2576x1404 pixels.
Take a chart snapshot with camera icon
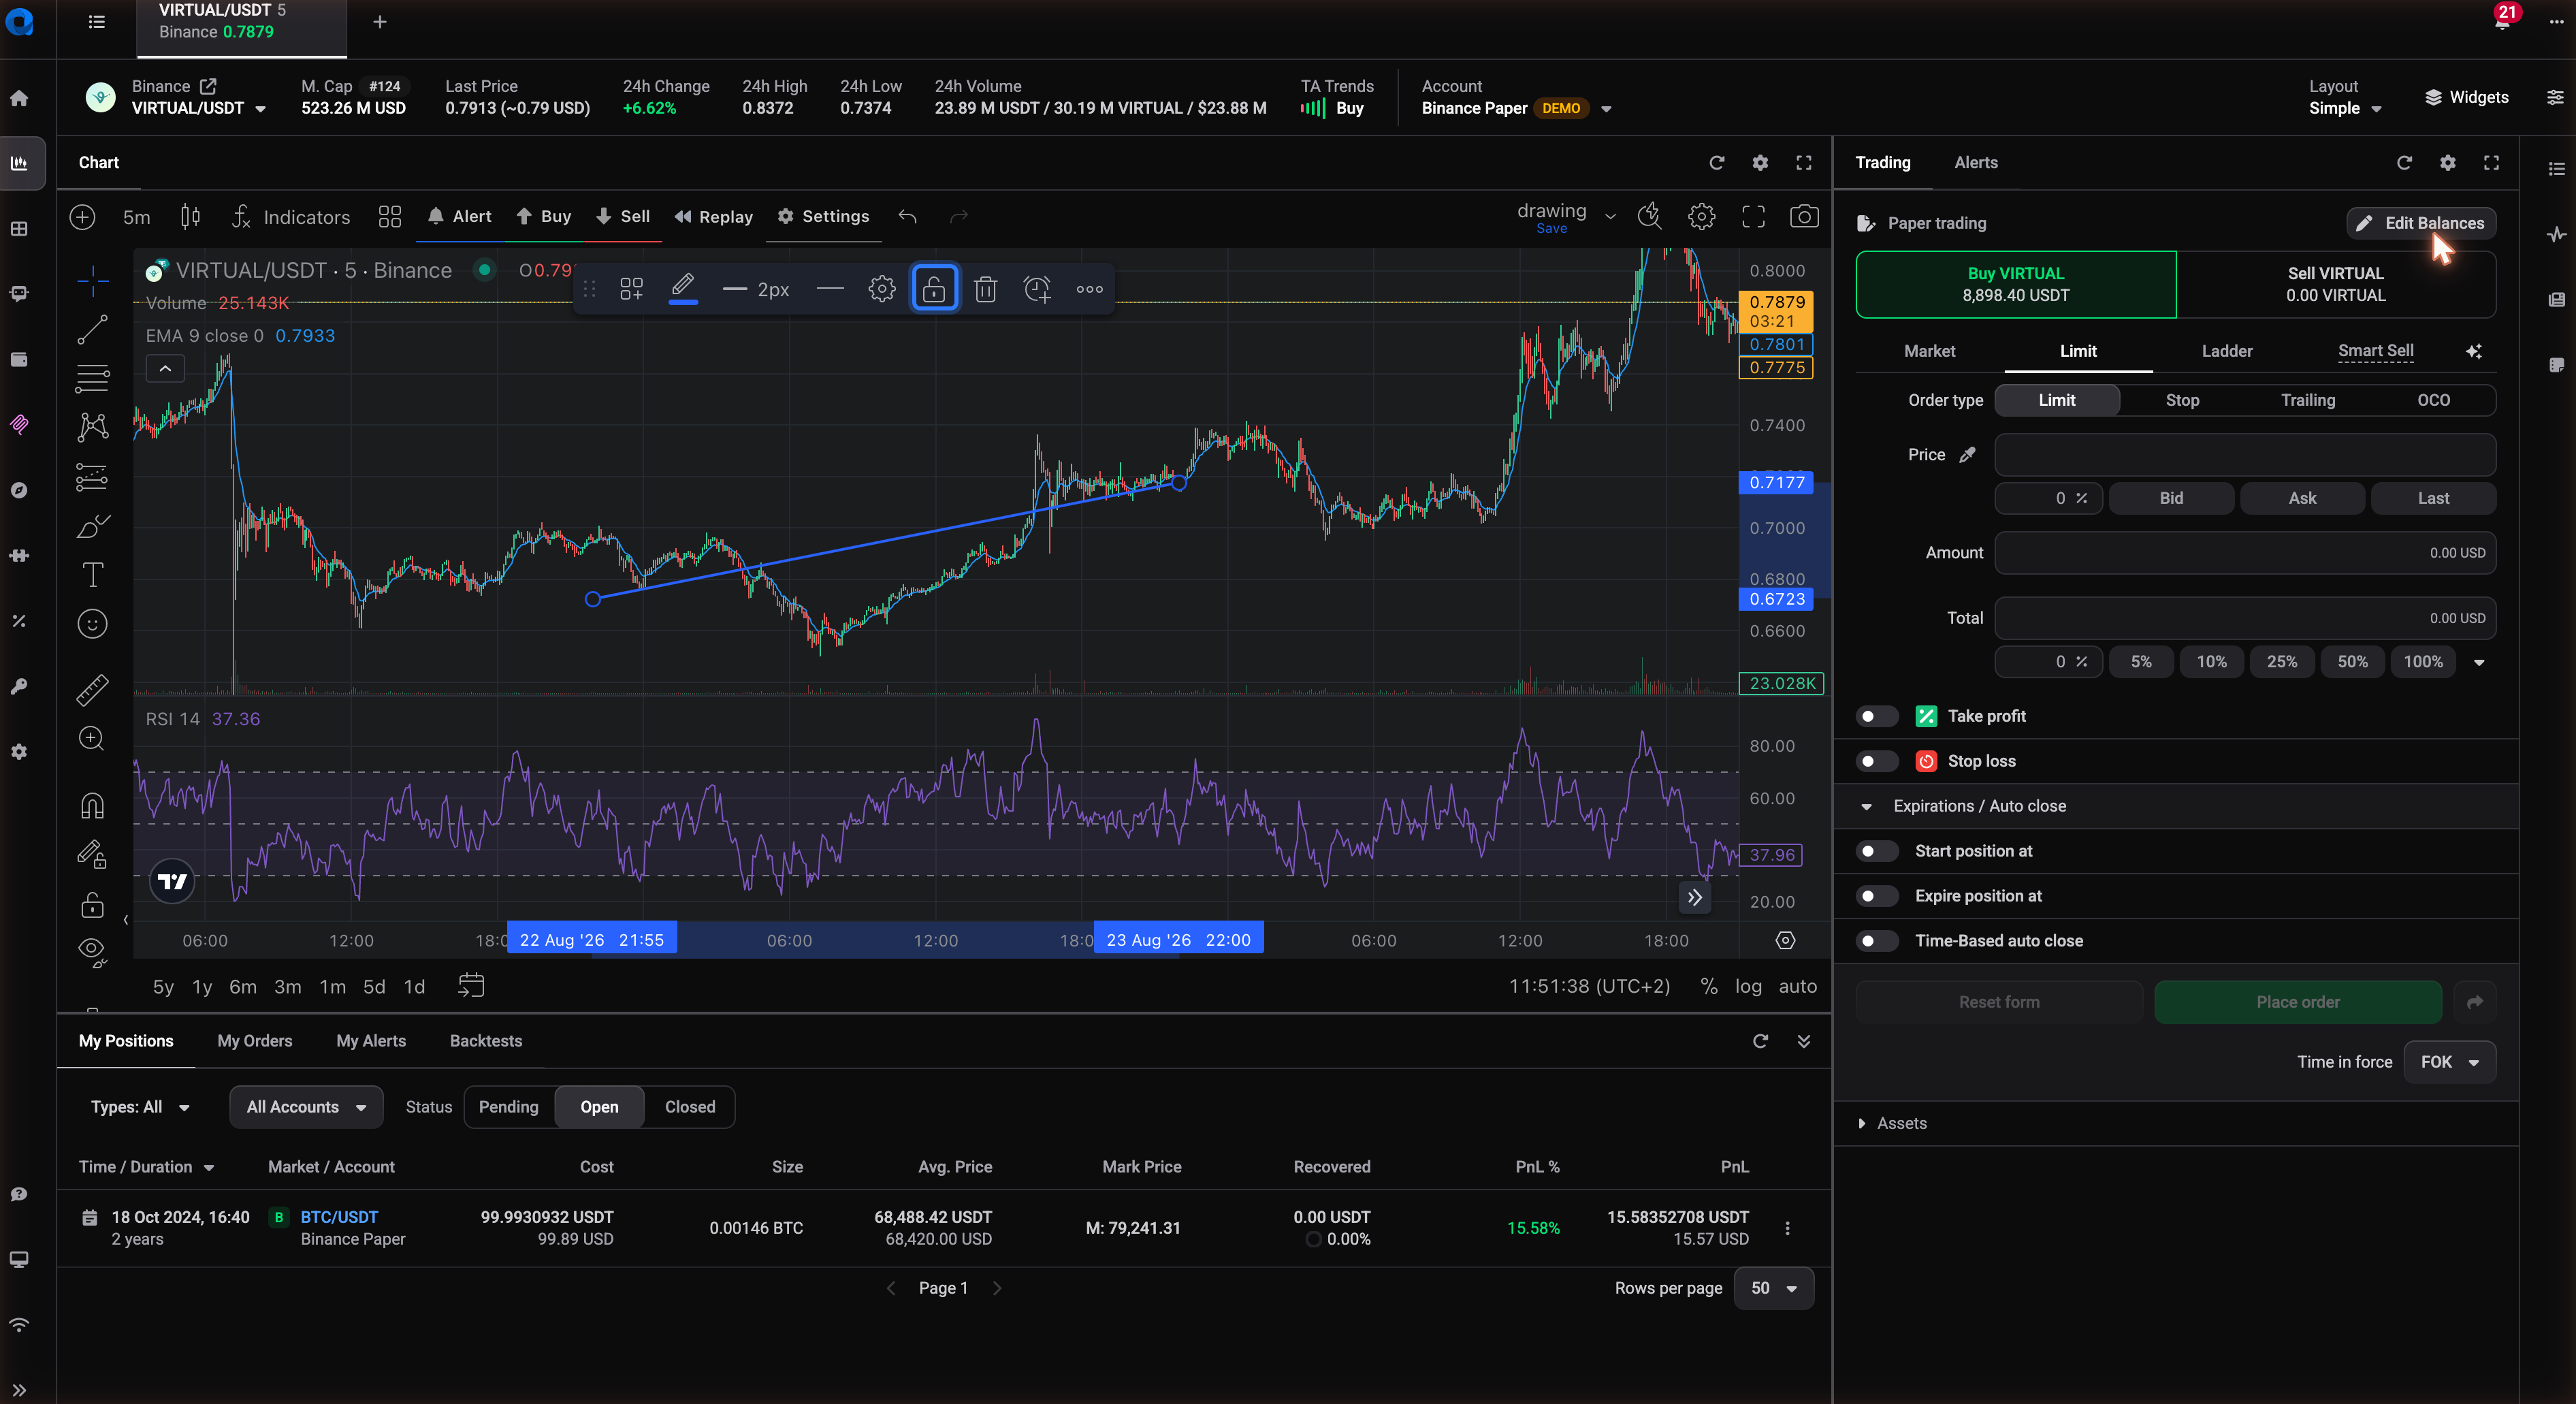tap(1804, 217)
